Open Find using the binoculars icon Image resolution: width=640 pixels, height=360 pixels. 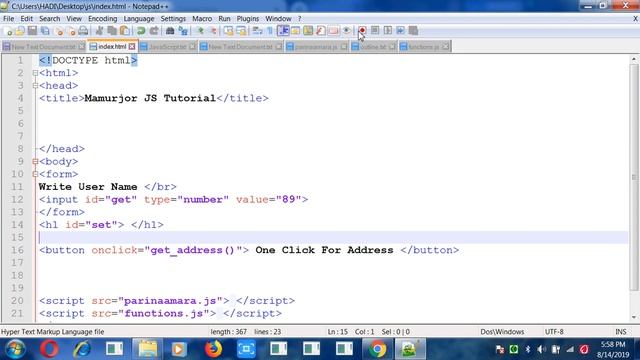170,31
